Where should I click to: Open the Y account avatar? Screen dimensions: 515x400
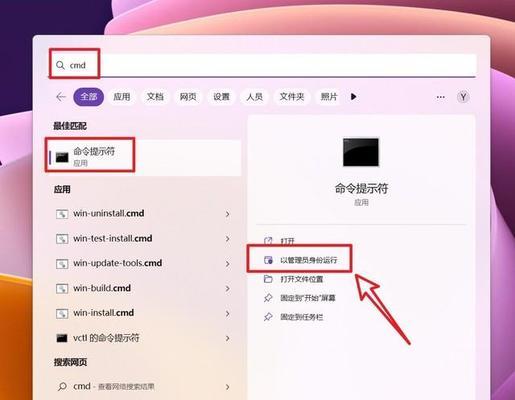click(x=463, y=97)
